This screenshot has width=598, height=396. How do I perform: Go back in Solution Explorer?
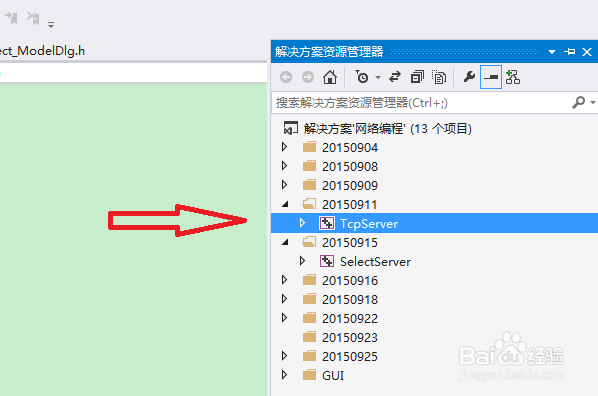coord(286,77)
